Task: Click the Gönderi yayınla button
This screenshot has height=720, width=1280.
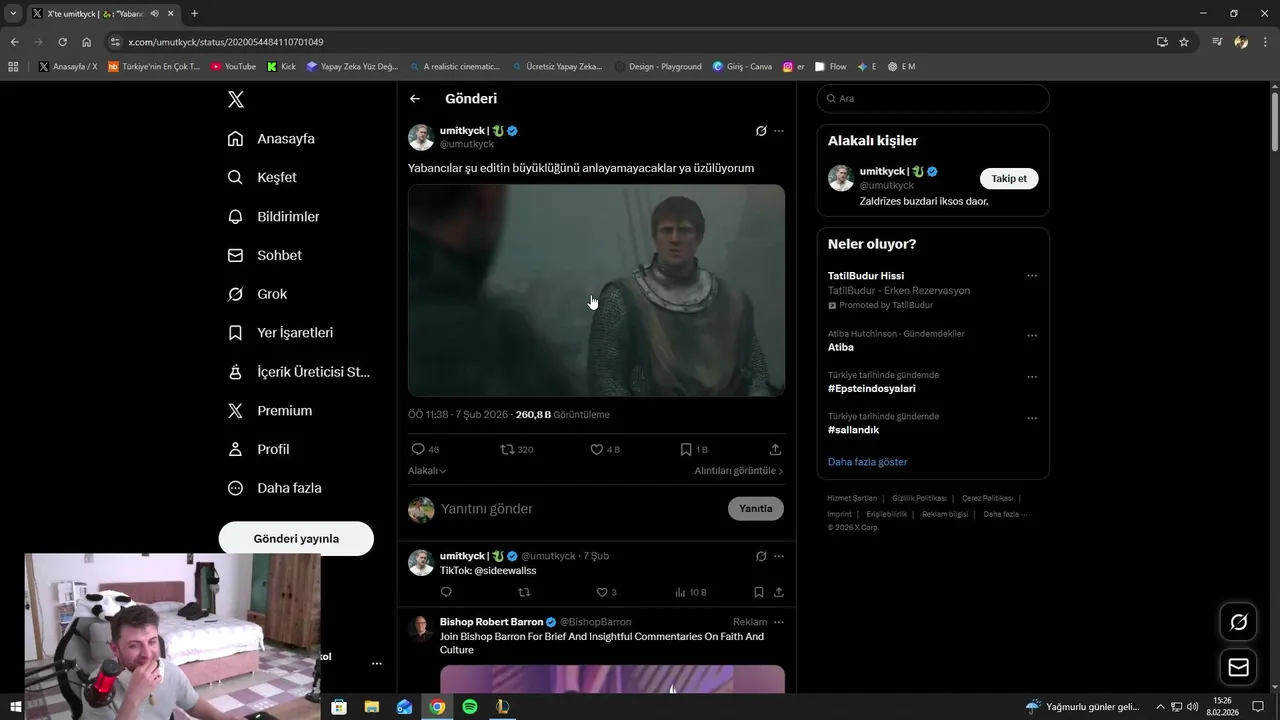Action: 296,538
